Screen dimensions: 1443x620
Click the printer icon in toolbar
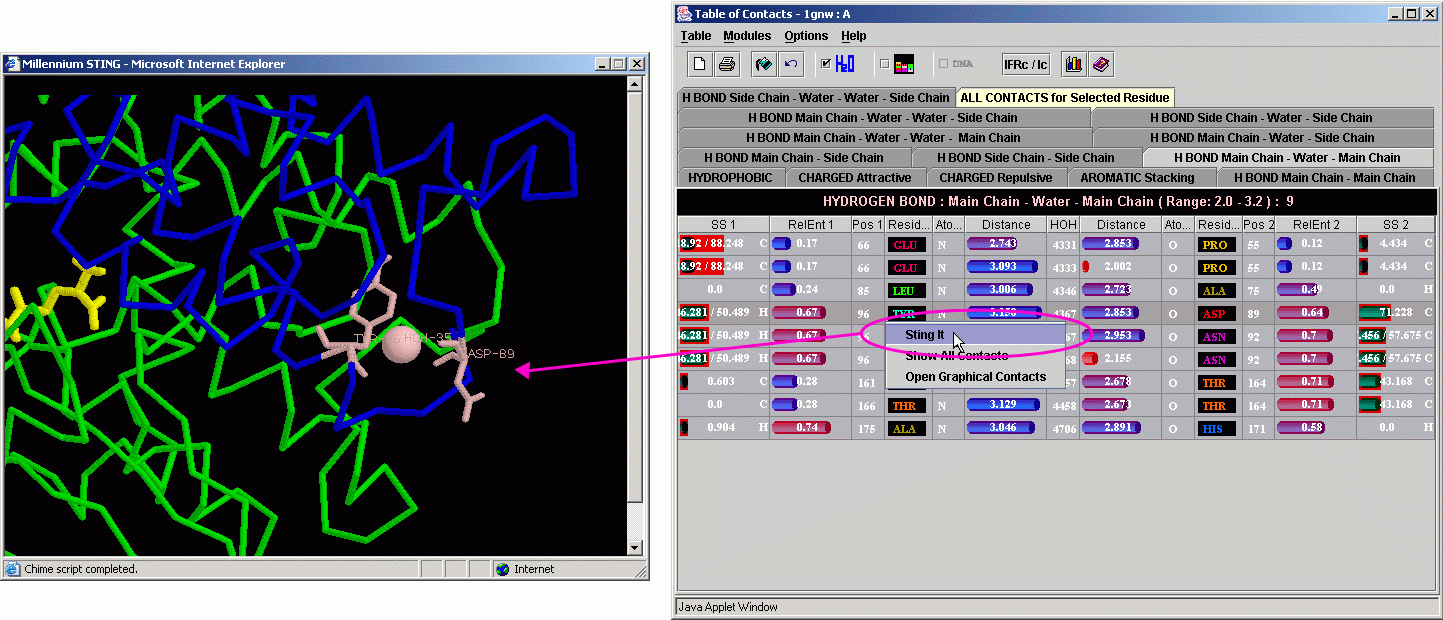[727, 64]
